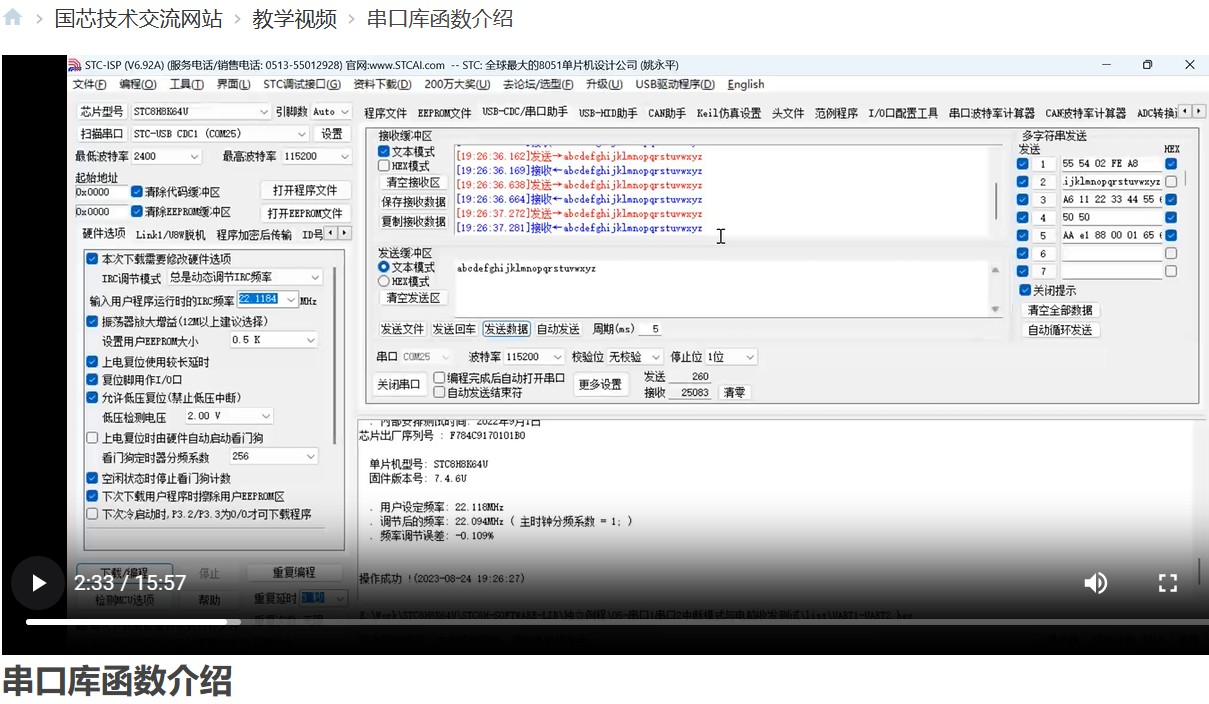This screenshot has height=704, width=1209.
Task: Select the USB-HID助手 tab
Action: tap(608, 113)
